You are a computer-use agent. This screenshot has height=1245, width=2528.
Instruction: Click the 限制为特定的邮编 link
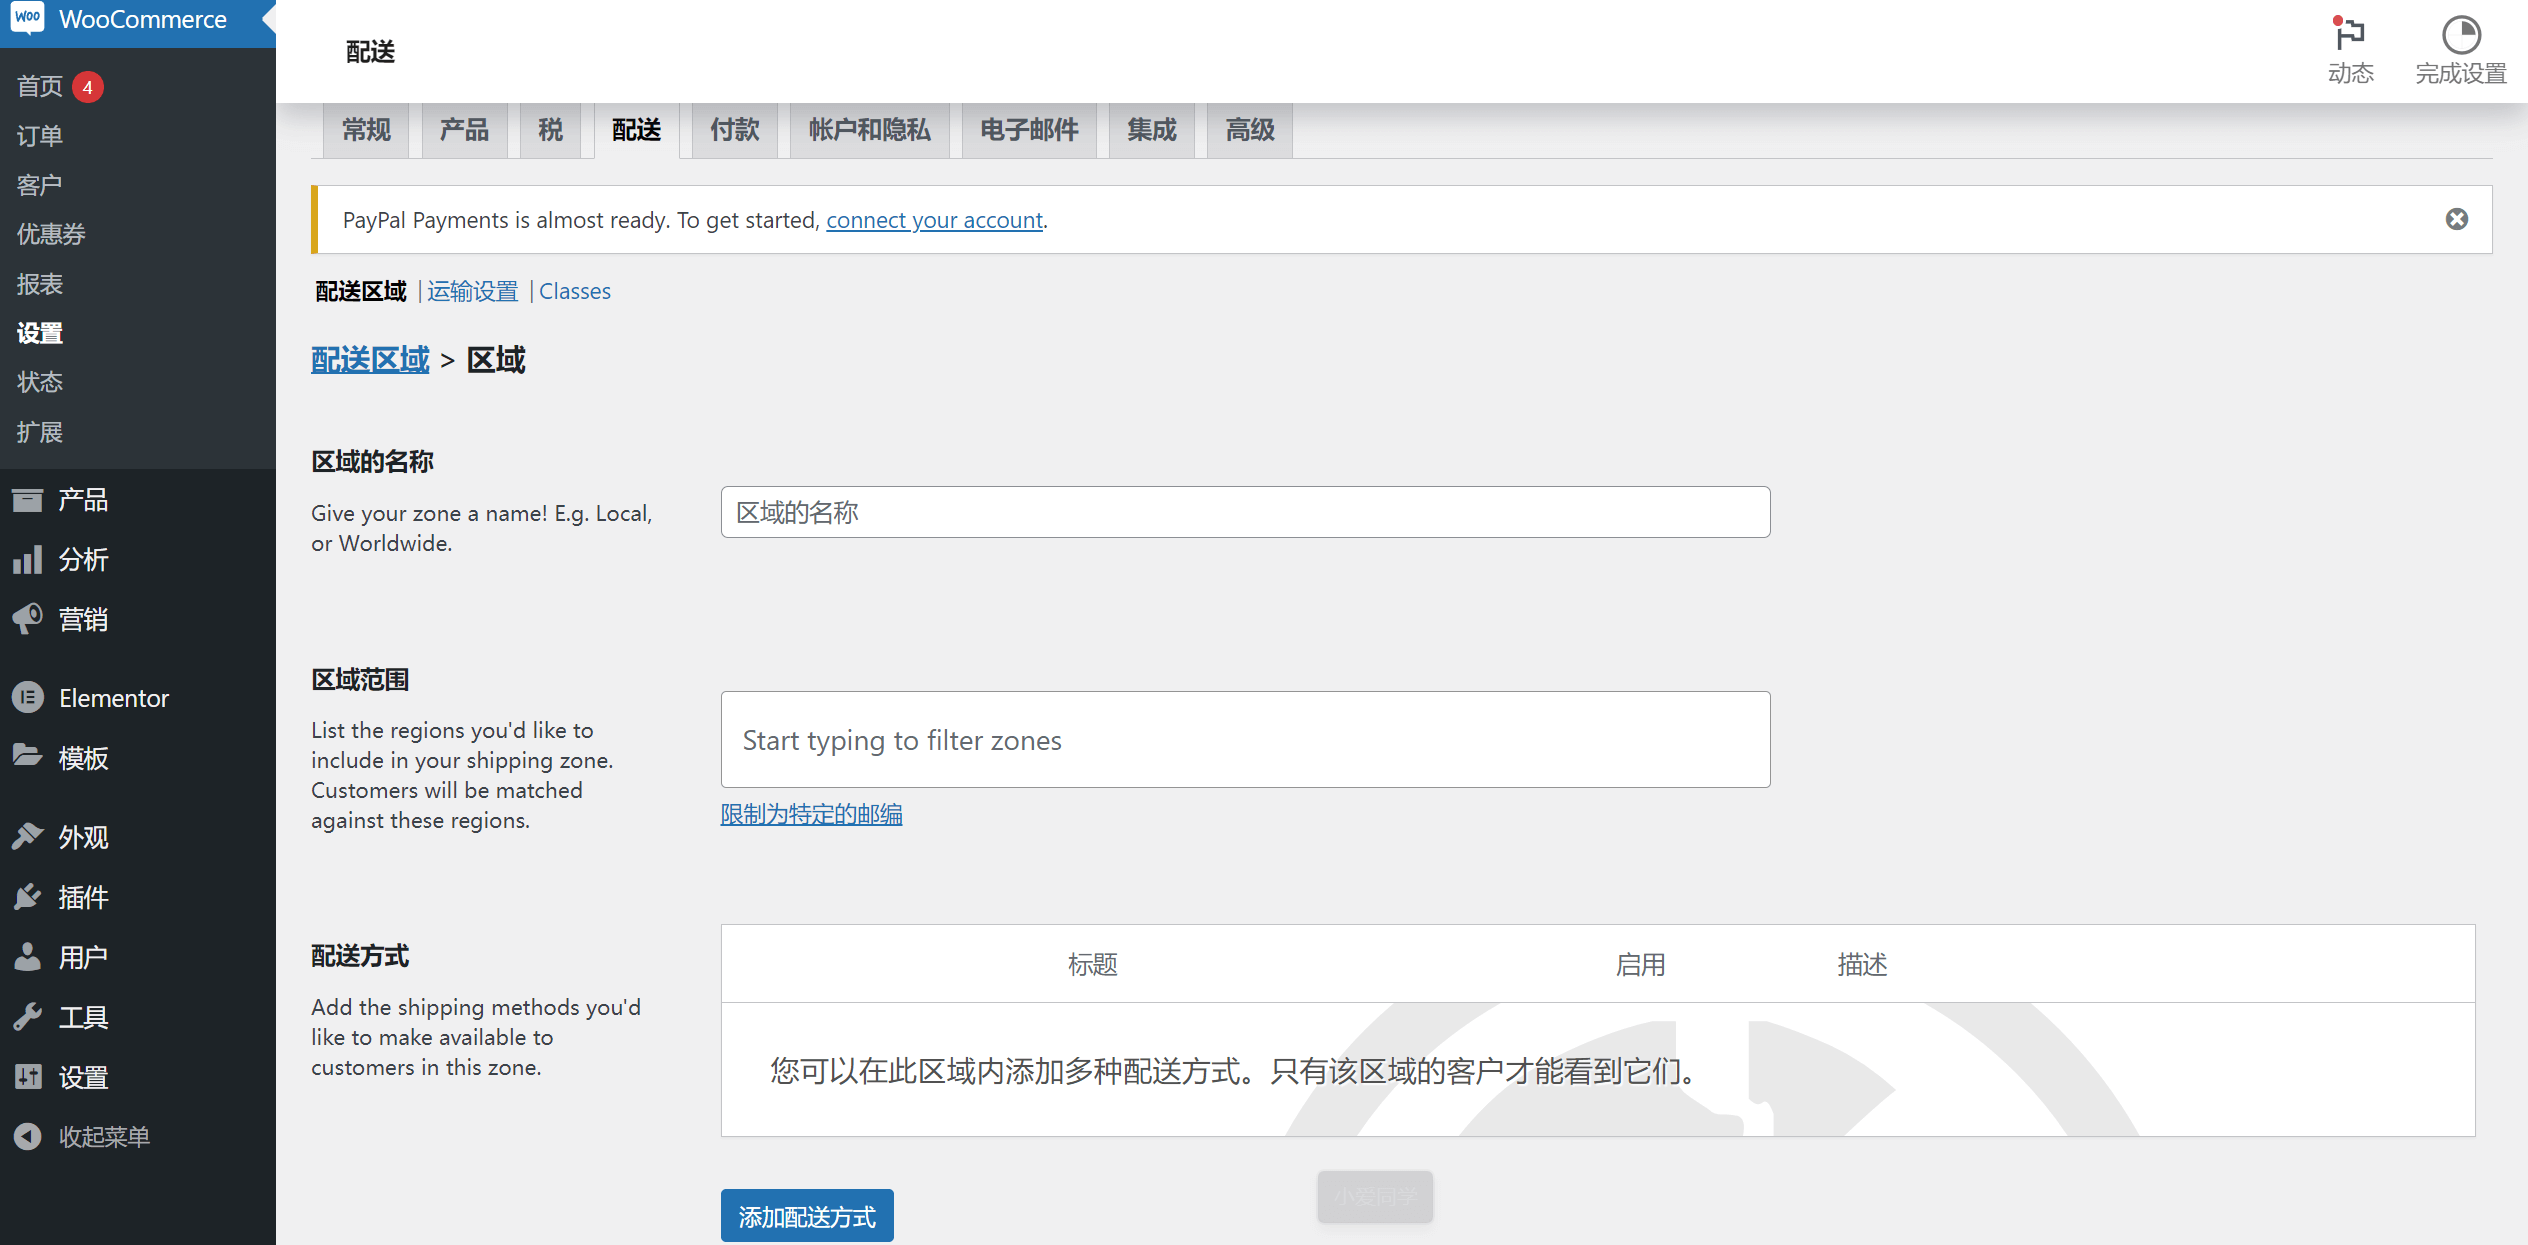(811, 814)
